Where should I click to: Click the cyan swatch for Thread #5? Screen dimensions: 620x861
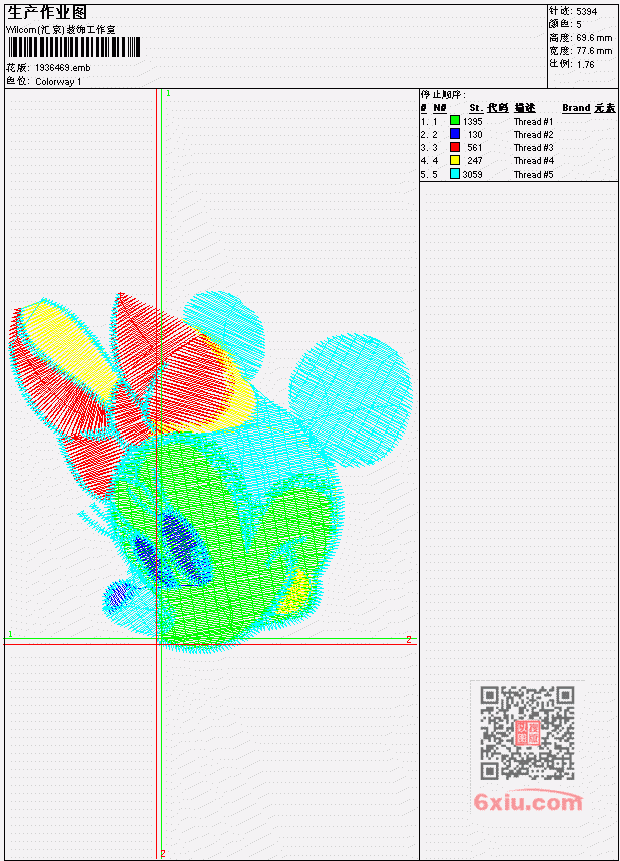[x=455, y=174]
